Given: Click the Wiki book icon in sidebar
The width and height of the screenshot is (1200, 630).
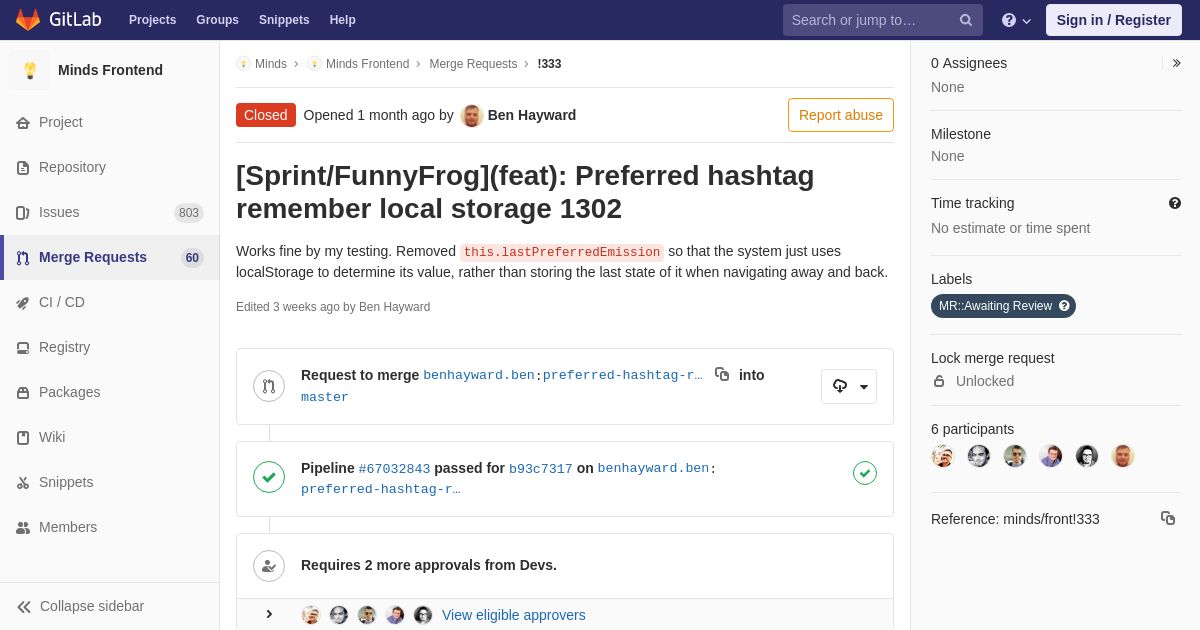Looking at the screenshot, I should 23,438.
